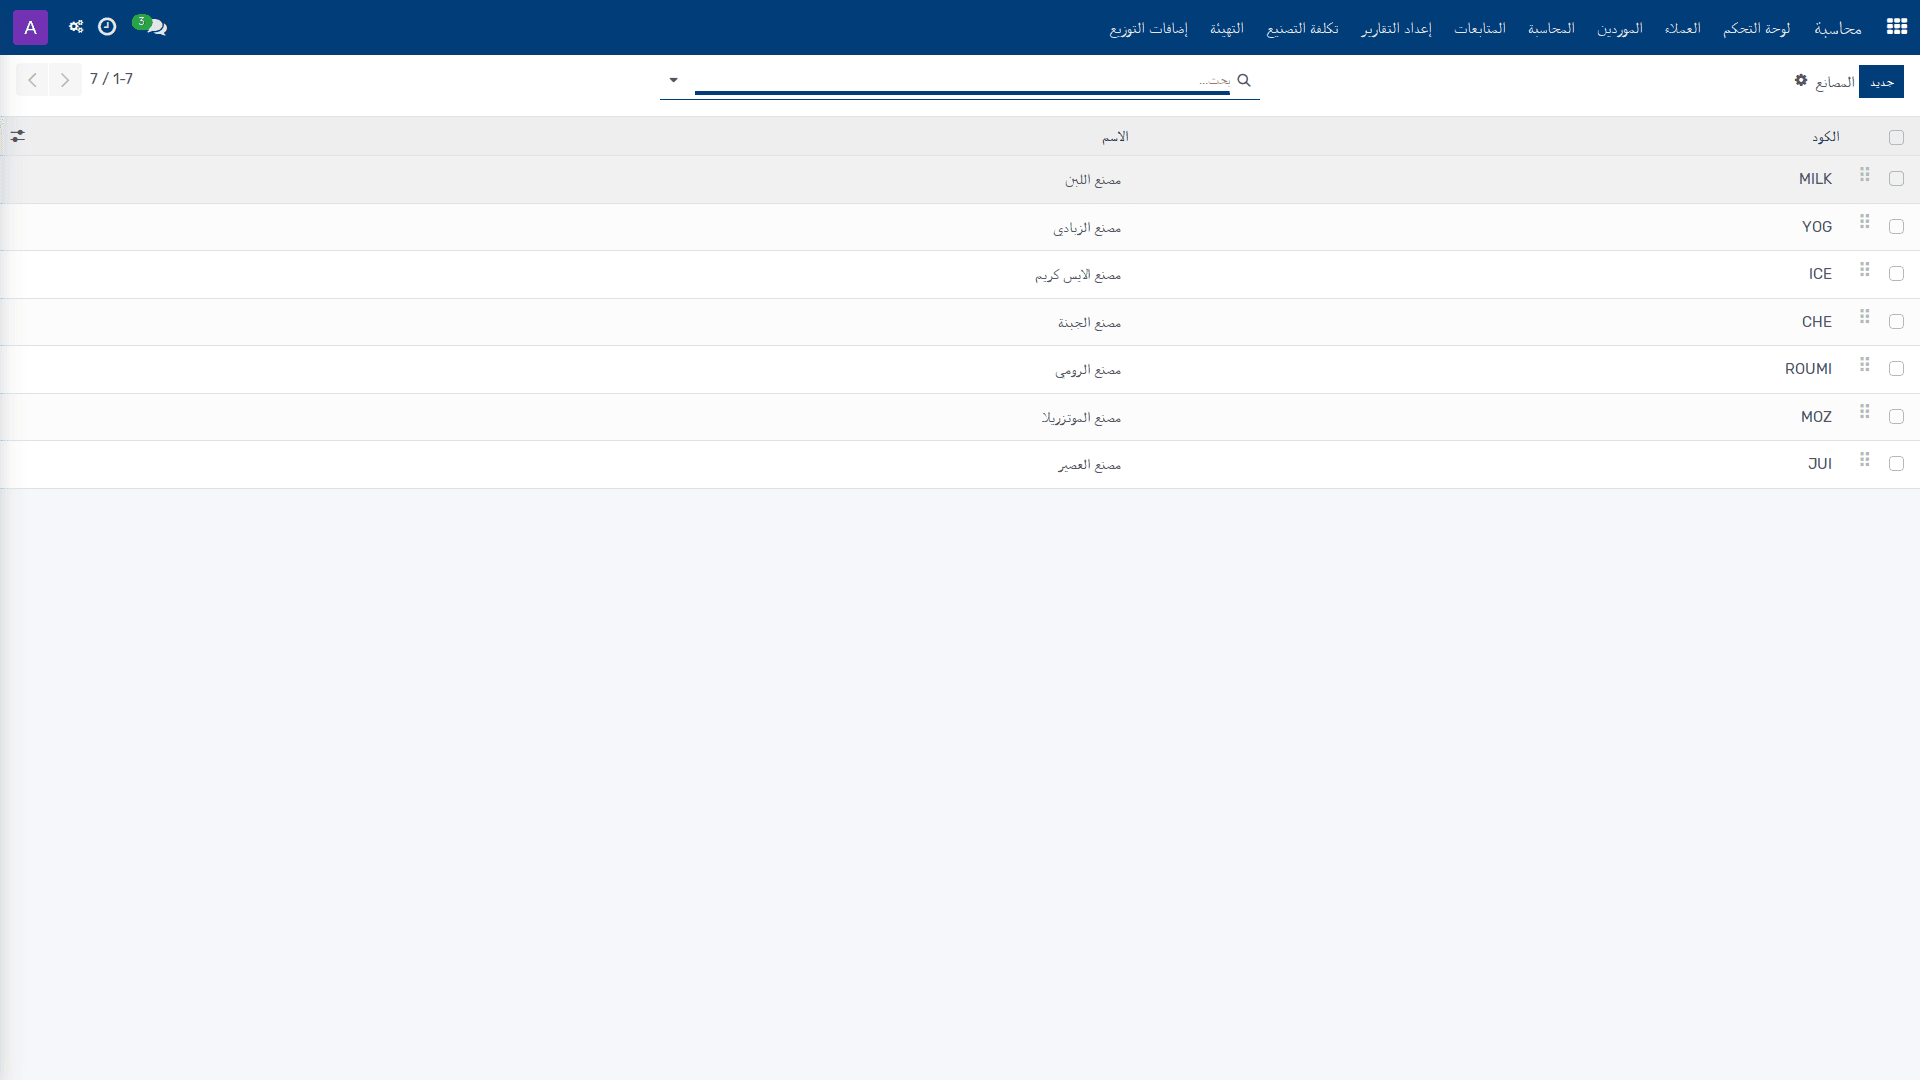Click the جديد new button
The height and width of the screenshot is (1080, 1920).
click(1881, 82)
